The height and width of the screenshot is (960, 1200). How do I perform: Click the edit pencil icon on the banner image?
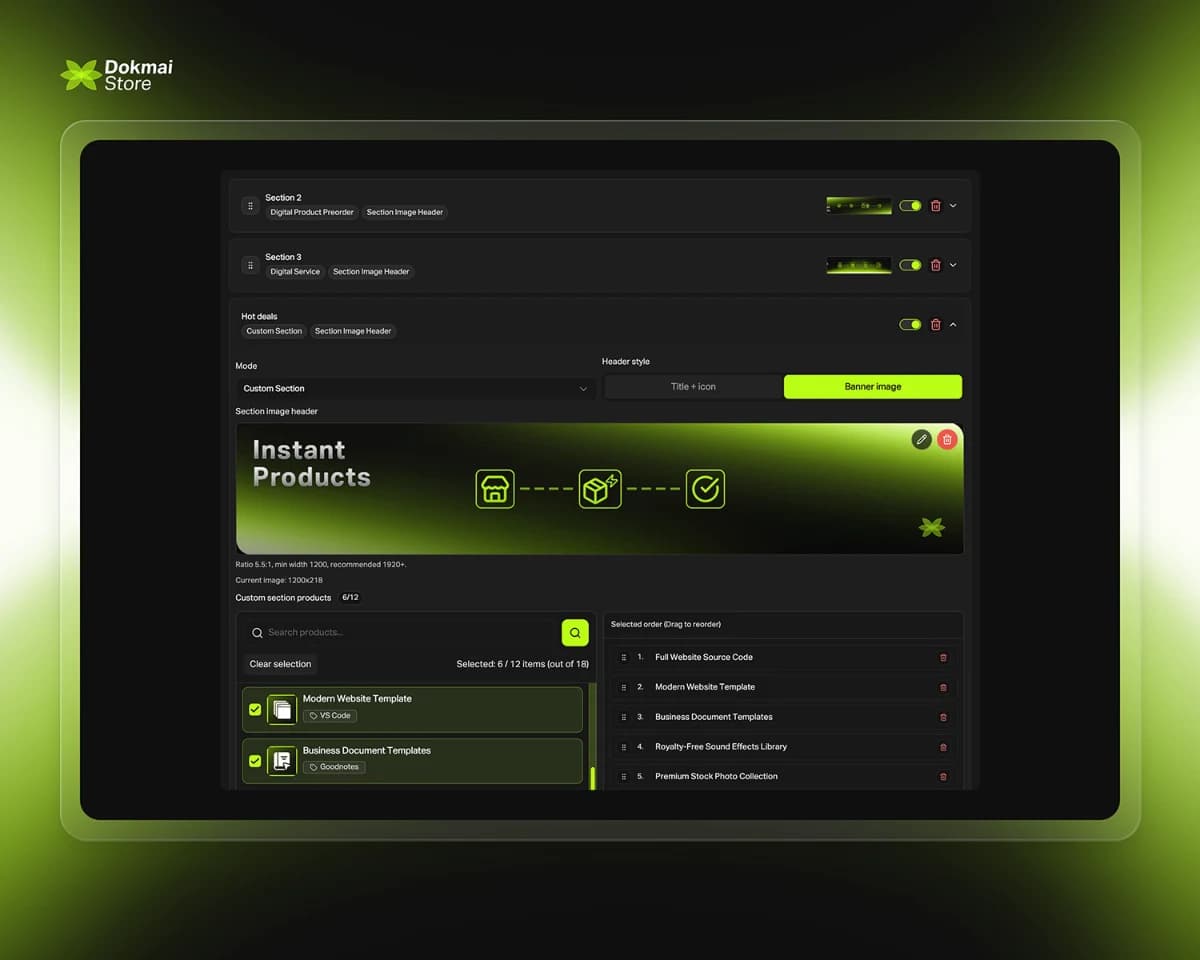922,439
